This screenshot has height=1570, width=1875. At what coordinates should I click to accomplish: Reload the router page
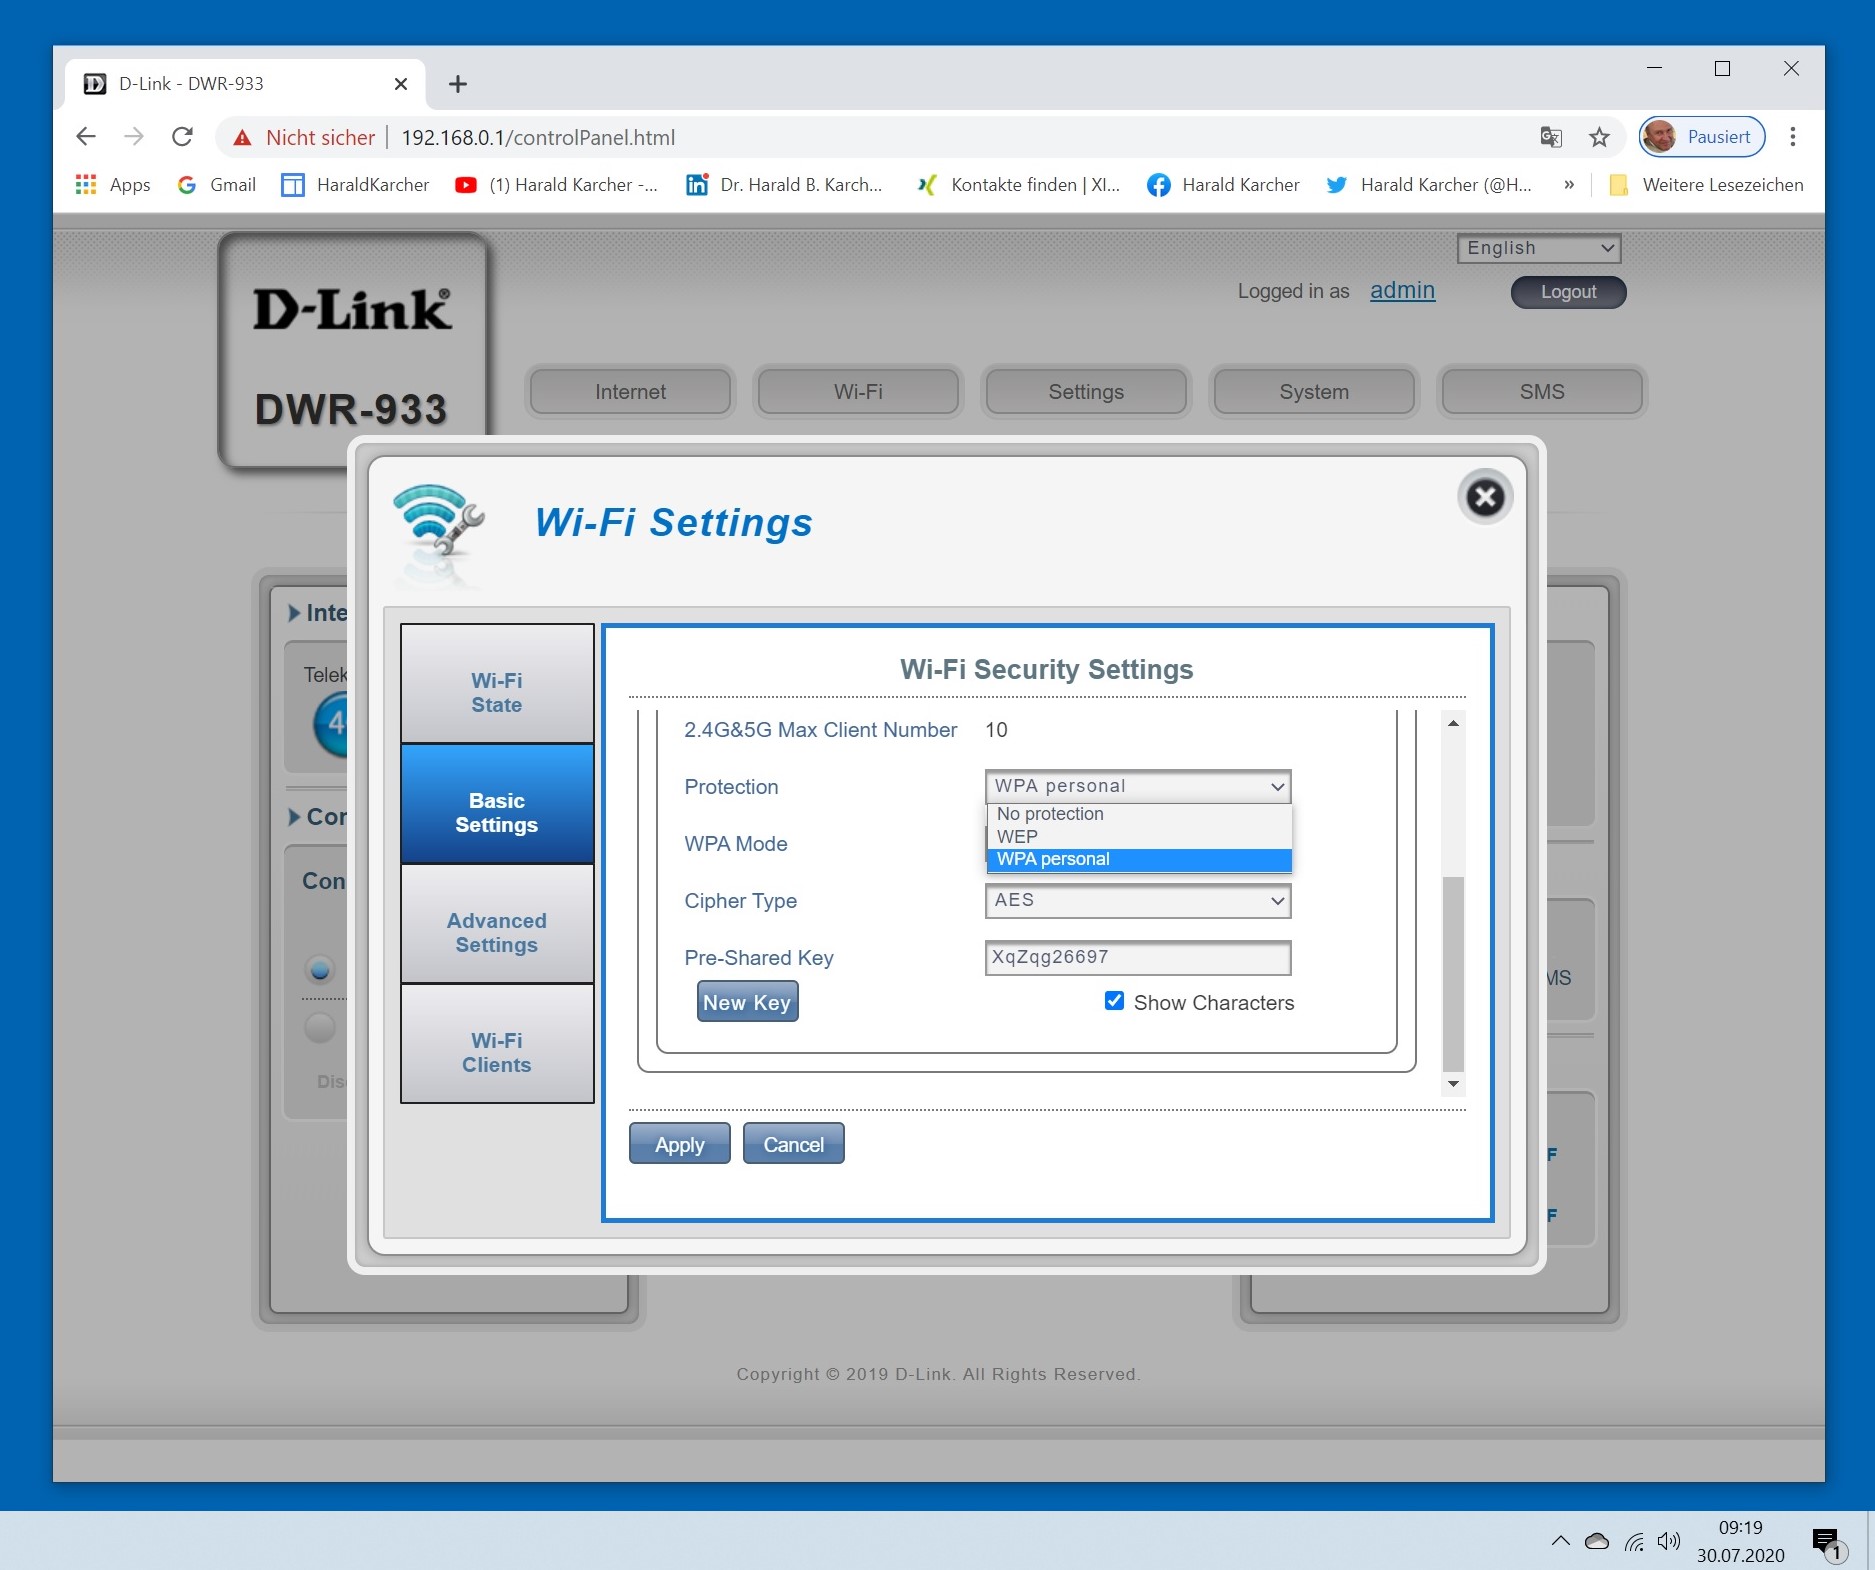pos(181,137)
